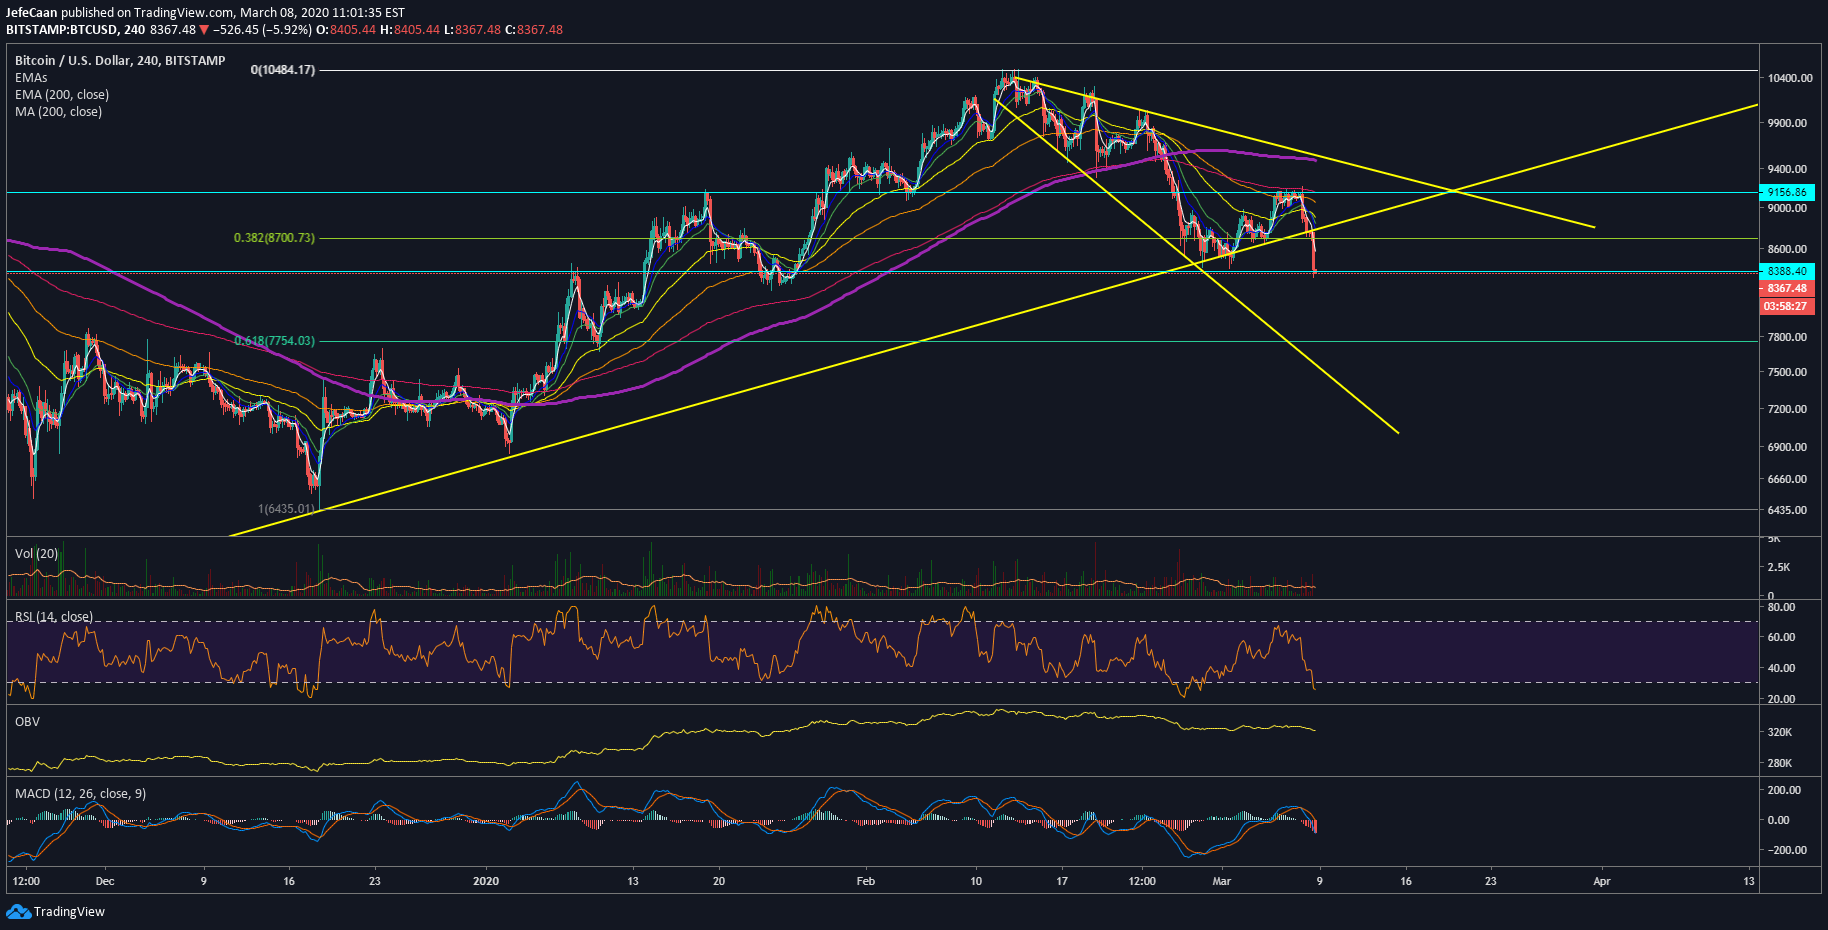Click the Dec date on time axis
The width and height of the screenshot is (1828, 930).
[105, 881]
